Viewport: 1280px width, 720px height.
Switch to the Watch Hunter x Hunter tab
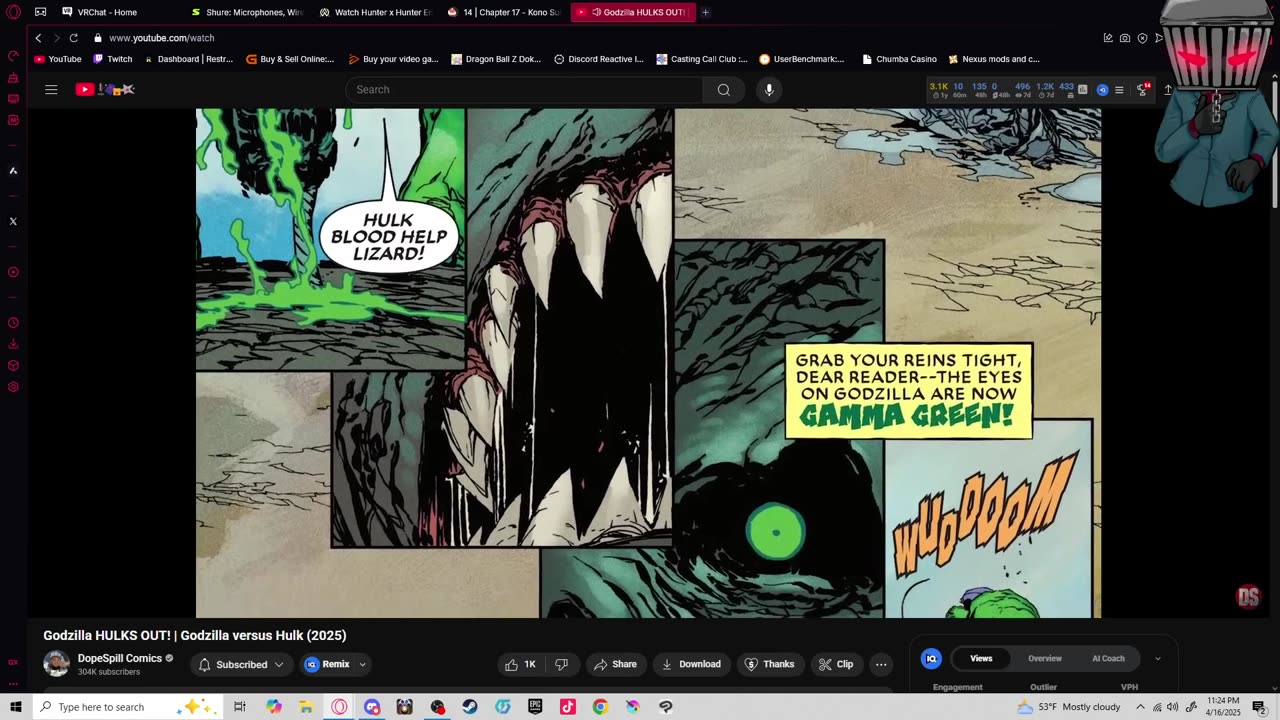[375, 12]
